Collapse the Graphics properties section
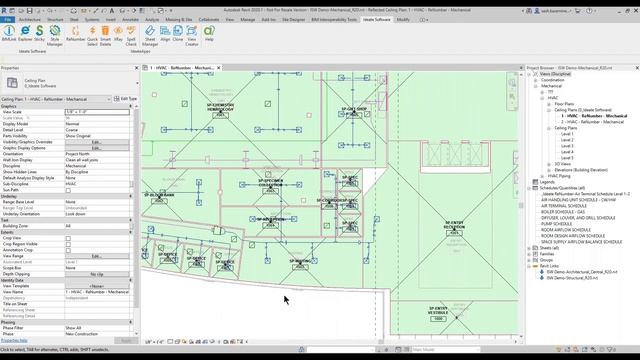Image resolution: width=640 pixels, height=360 pixels. click(x=131, y=106)
